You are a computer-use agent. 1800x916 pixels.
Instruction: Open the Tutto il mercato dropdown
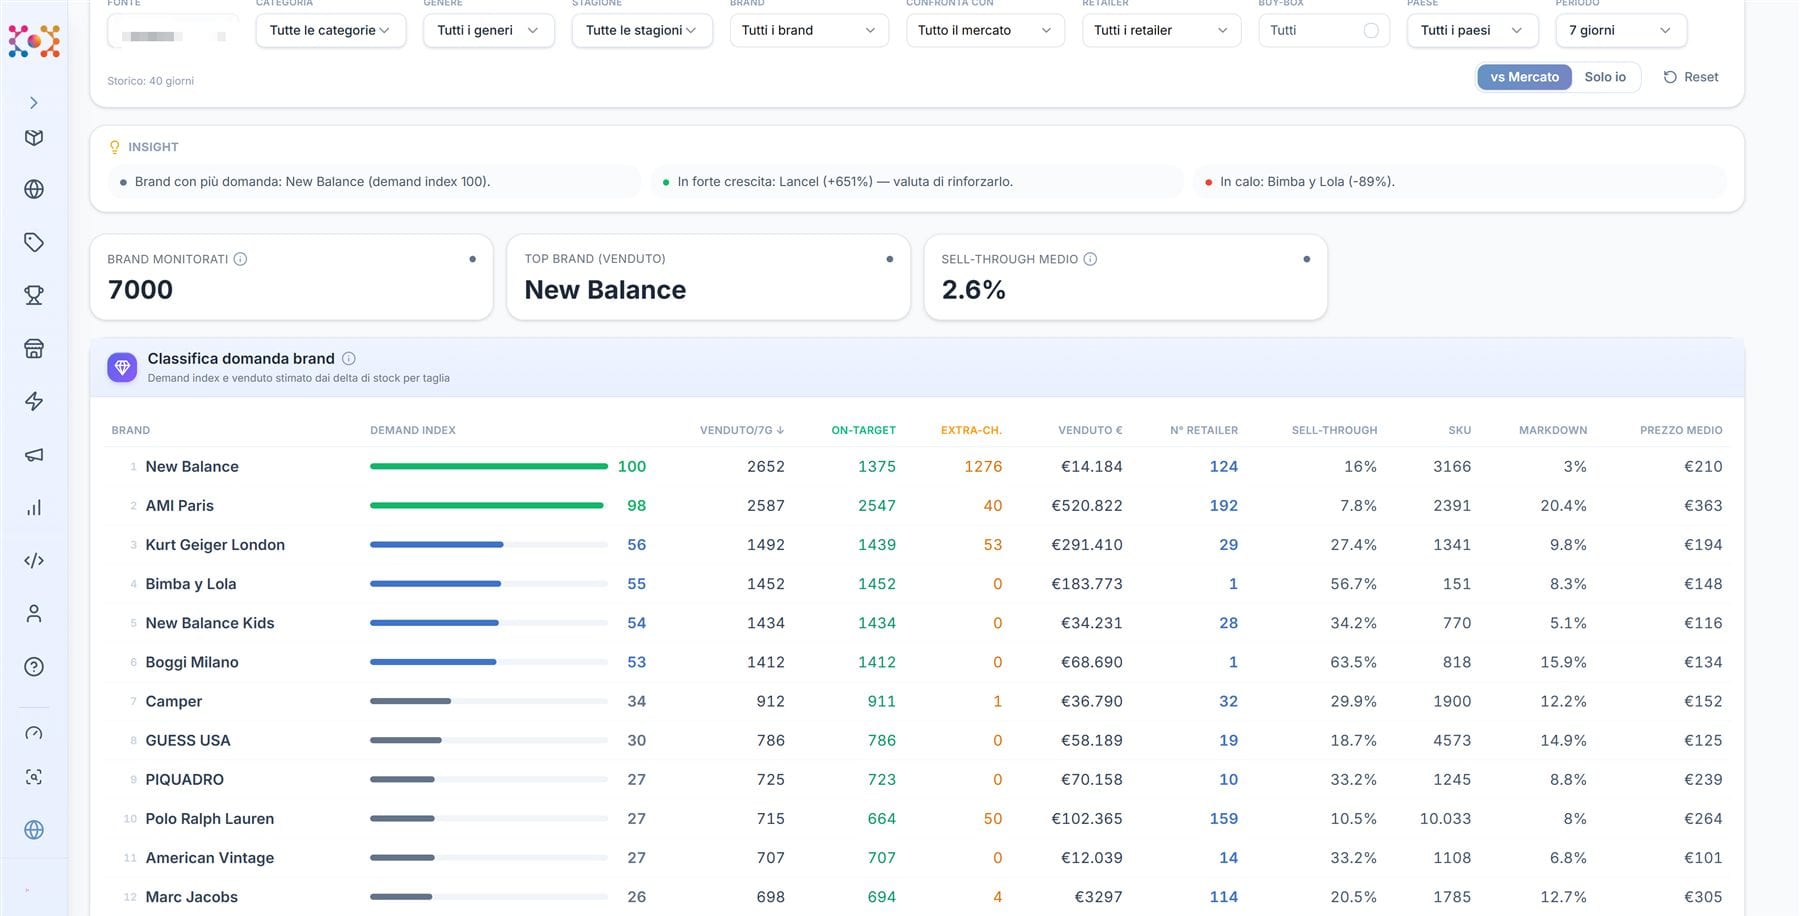pyautogui.click(x=985, y=30)
